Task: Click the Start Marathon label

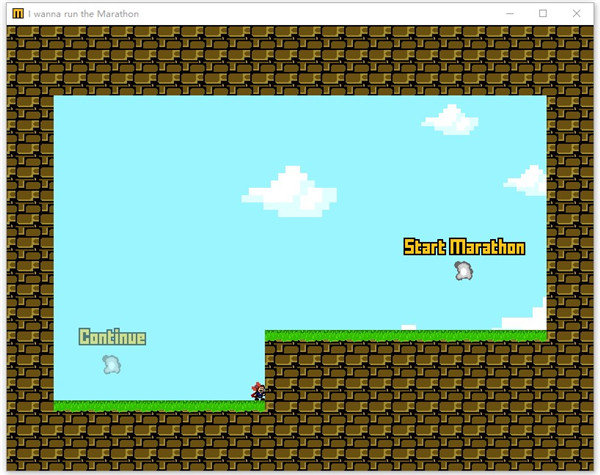Action: pyautogui.click(x=464, y=246)
